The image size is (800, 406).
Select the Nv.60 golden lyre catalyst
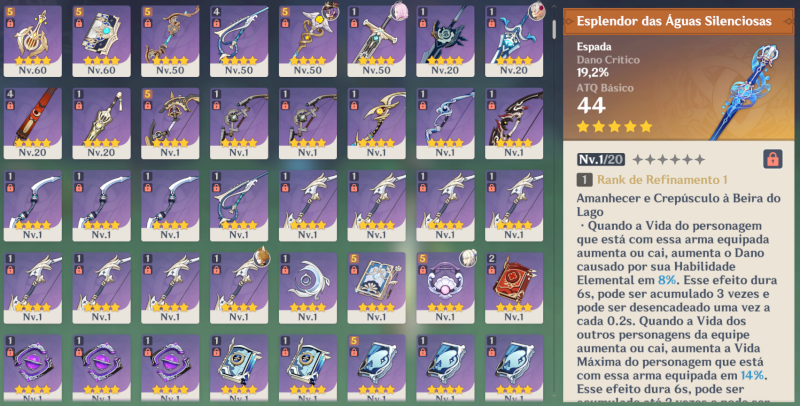(x=33, y=41)
